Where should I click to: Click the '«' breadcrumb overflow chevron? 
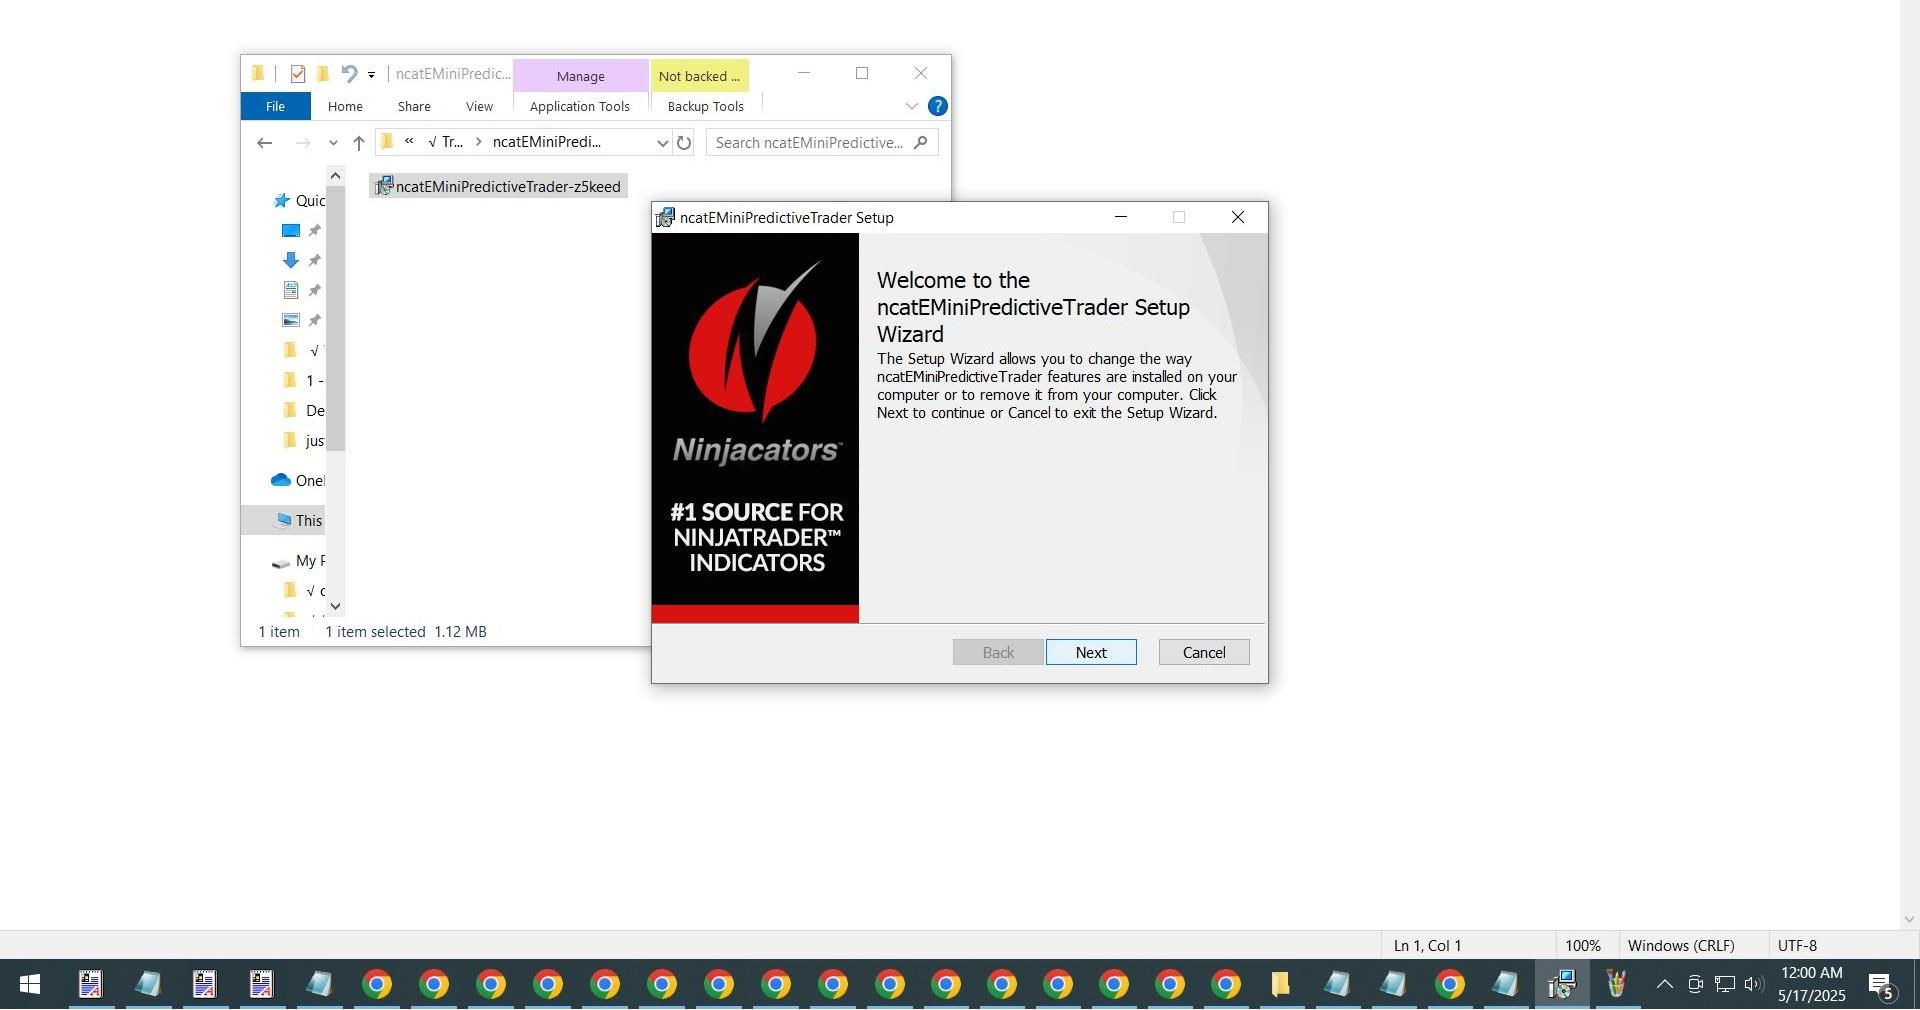click(409, 142)
